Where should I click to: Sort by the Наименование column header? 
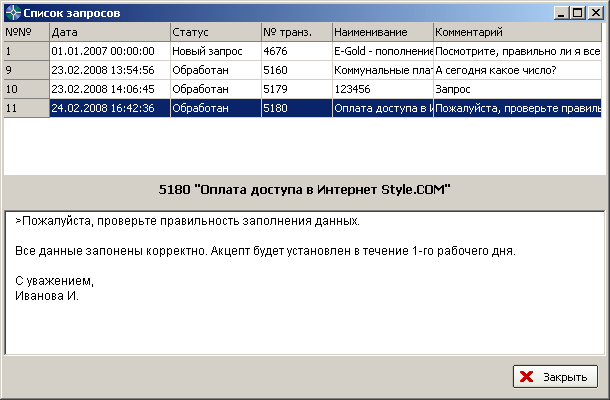[x=382, y=32]
